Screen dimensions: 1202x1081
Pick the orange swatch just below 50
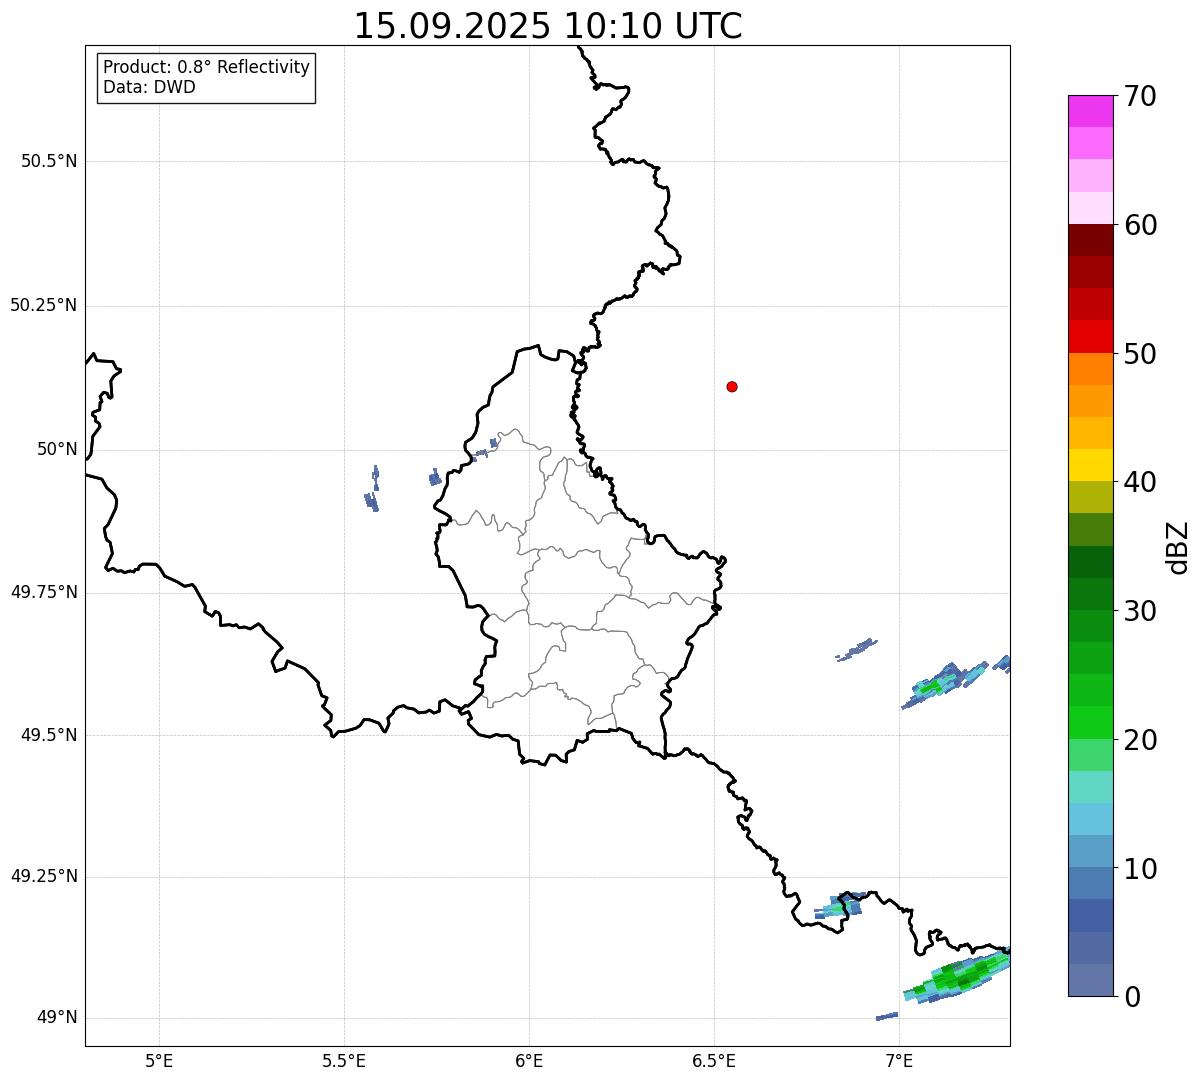(x=1090, y=369)
